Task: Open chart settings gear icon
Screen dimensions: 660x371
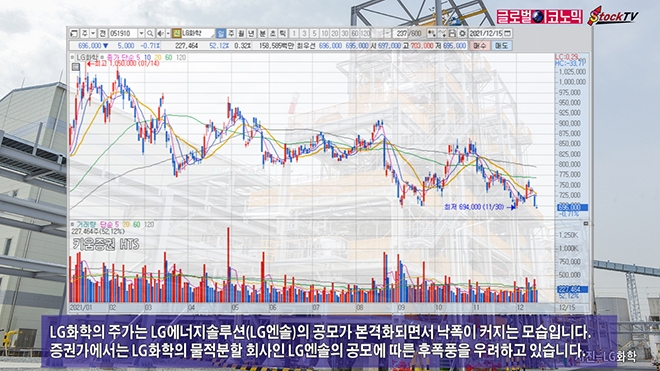Action: pyautogui.click(x=463, y=33)
